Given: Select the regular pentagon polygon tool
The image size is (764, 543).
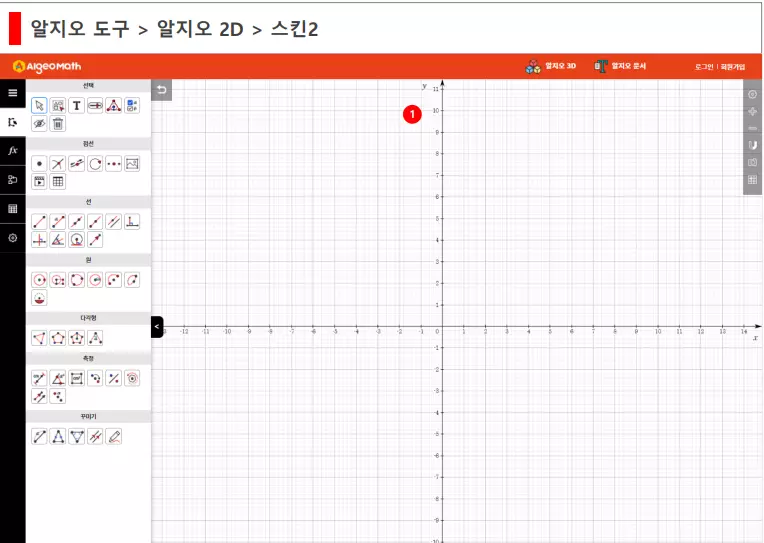Looking at the screenshot, I should [57, 338].
